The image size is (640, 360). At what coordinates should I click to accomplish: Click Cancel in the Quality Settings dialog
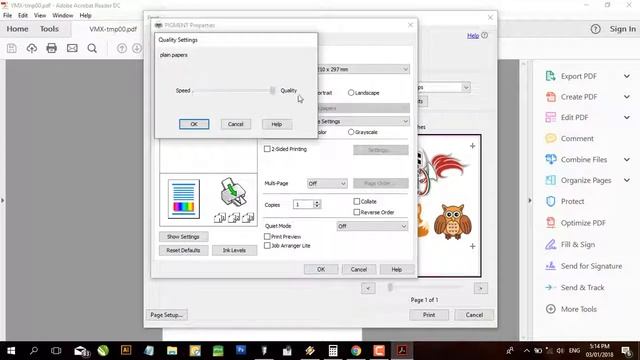[236, 124]
